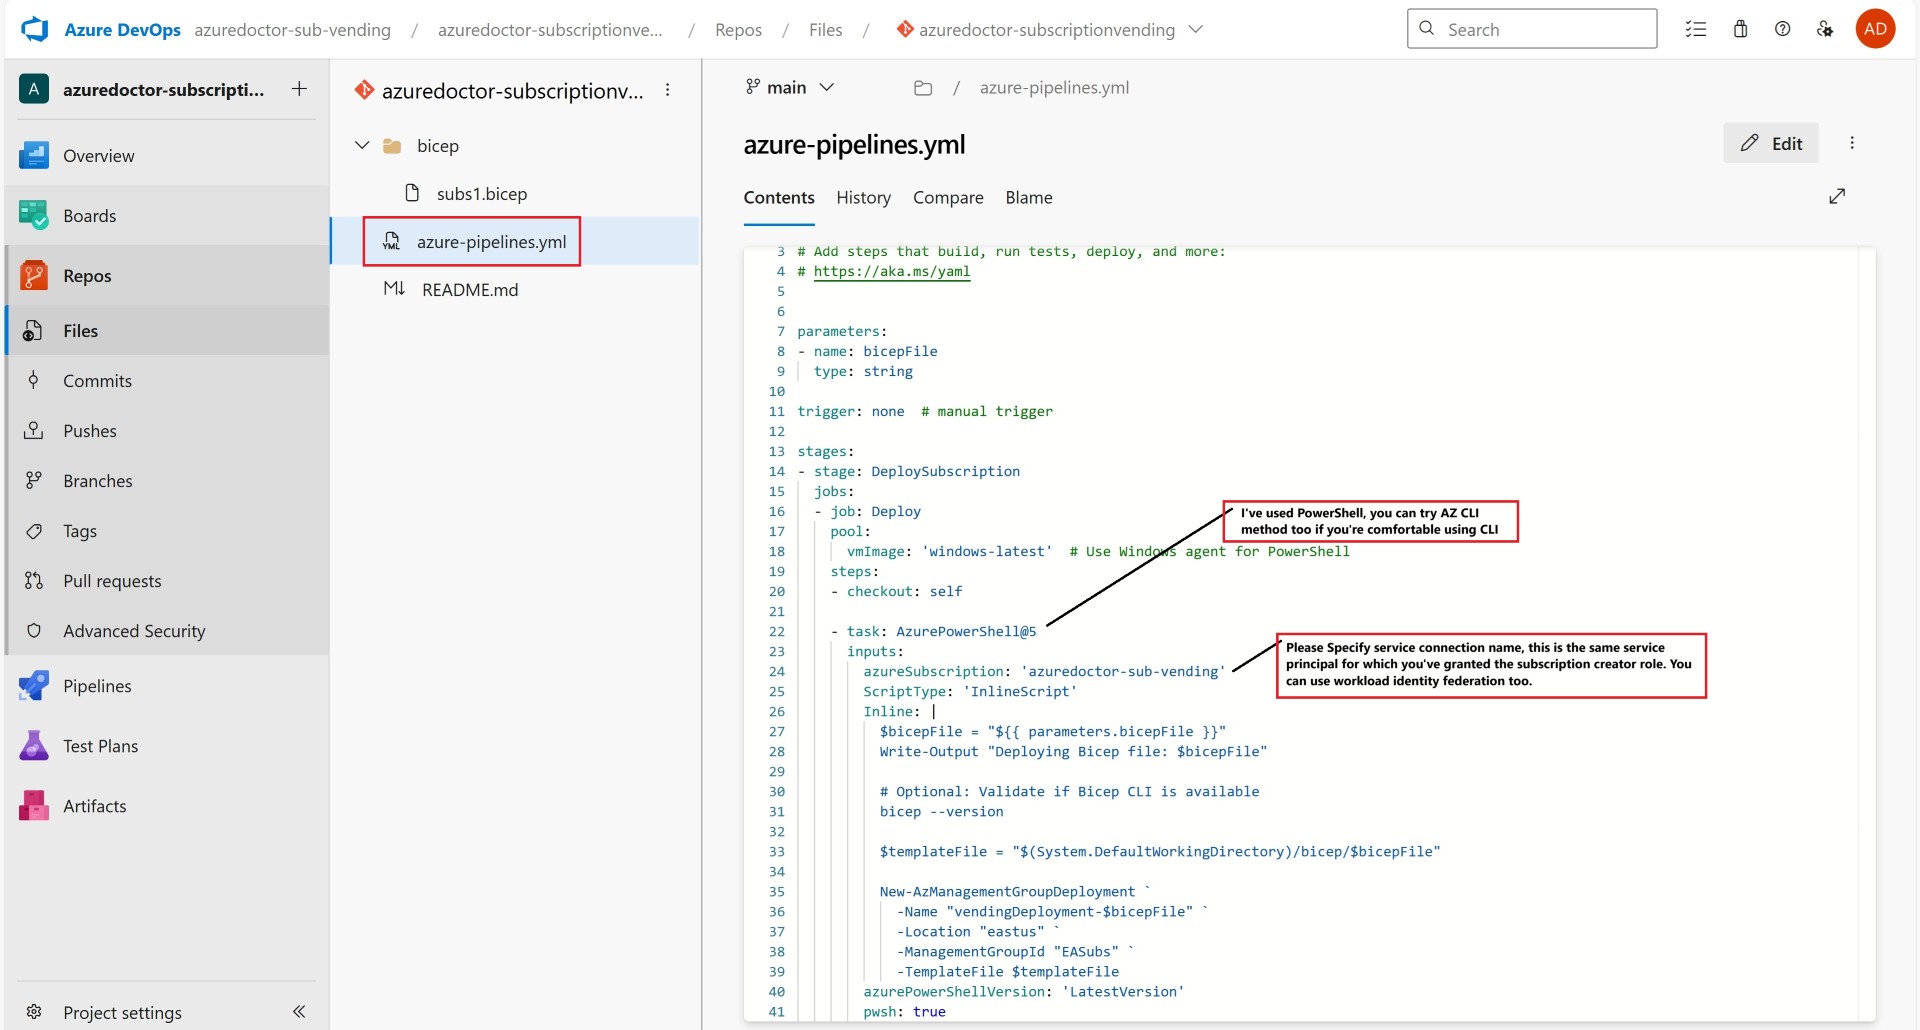The image size is (1920, 1030).
Task: Click code line 'task: AzurePowerShell@5'
Action: coord(941,631)
